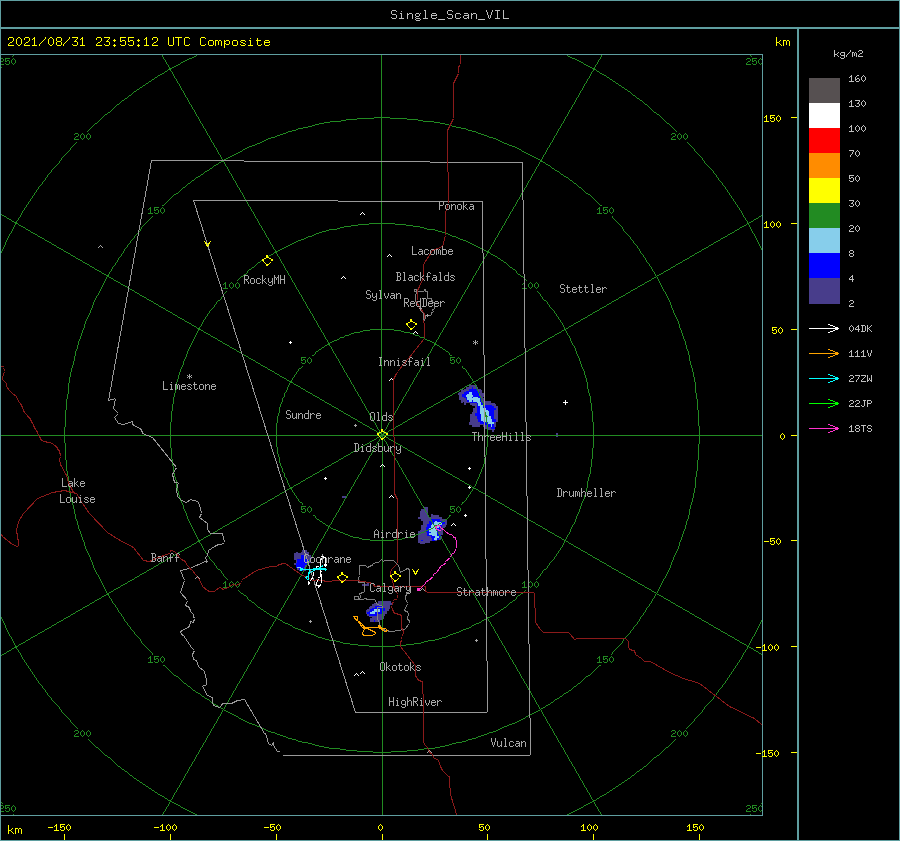Image resolution: width=900 pixels, height=841 pixels.
Task: Click the Sylvan town label
Action: coord(383,295)
